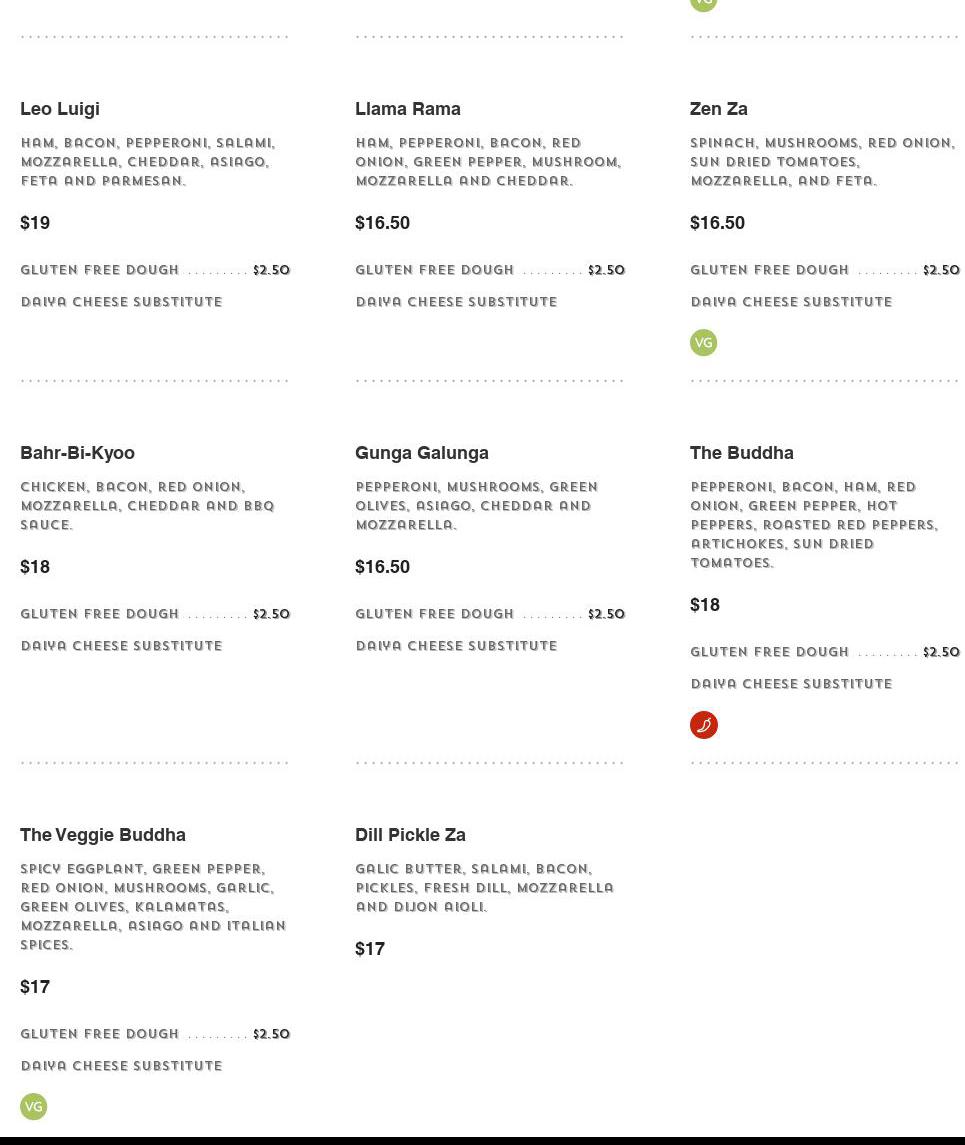Open the Bahr-Bi-Kyoo pizza title
The image size is (965, 1145).
[x=77, y=453]
